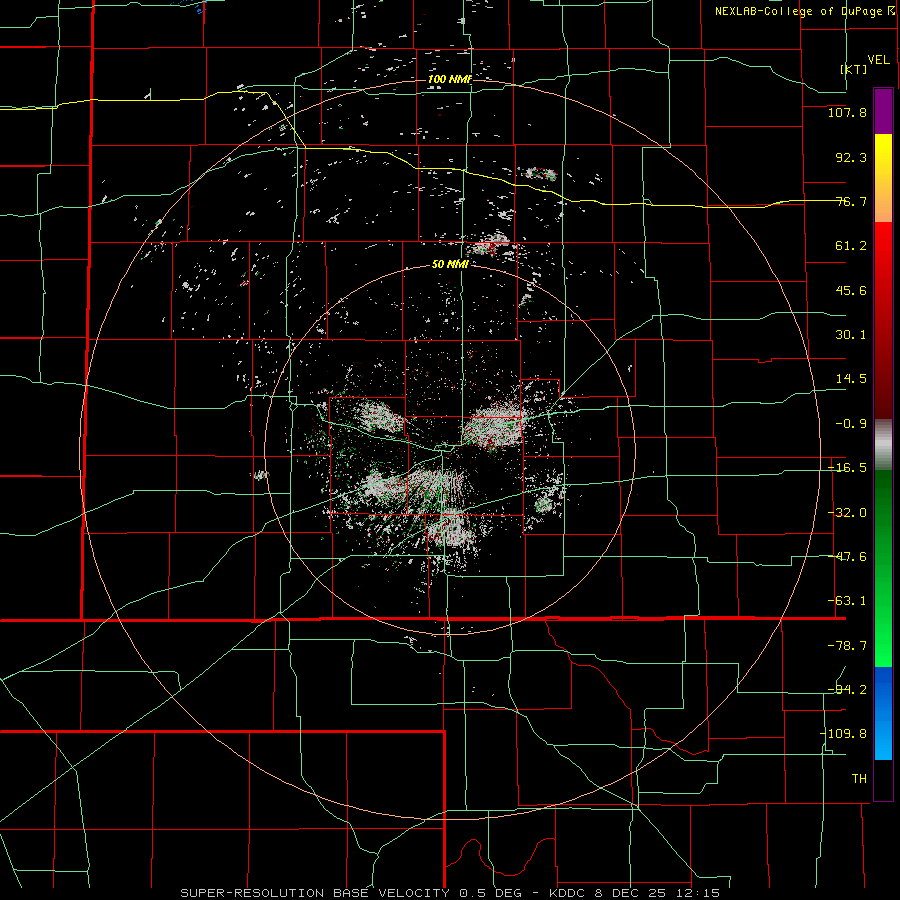Click the purple segment of the color bar
Screen dimensions: 900x900
coord(883,111)
